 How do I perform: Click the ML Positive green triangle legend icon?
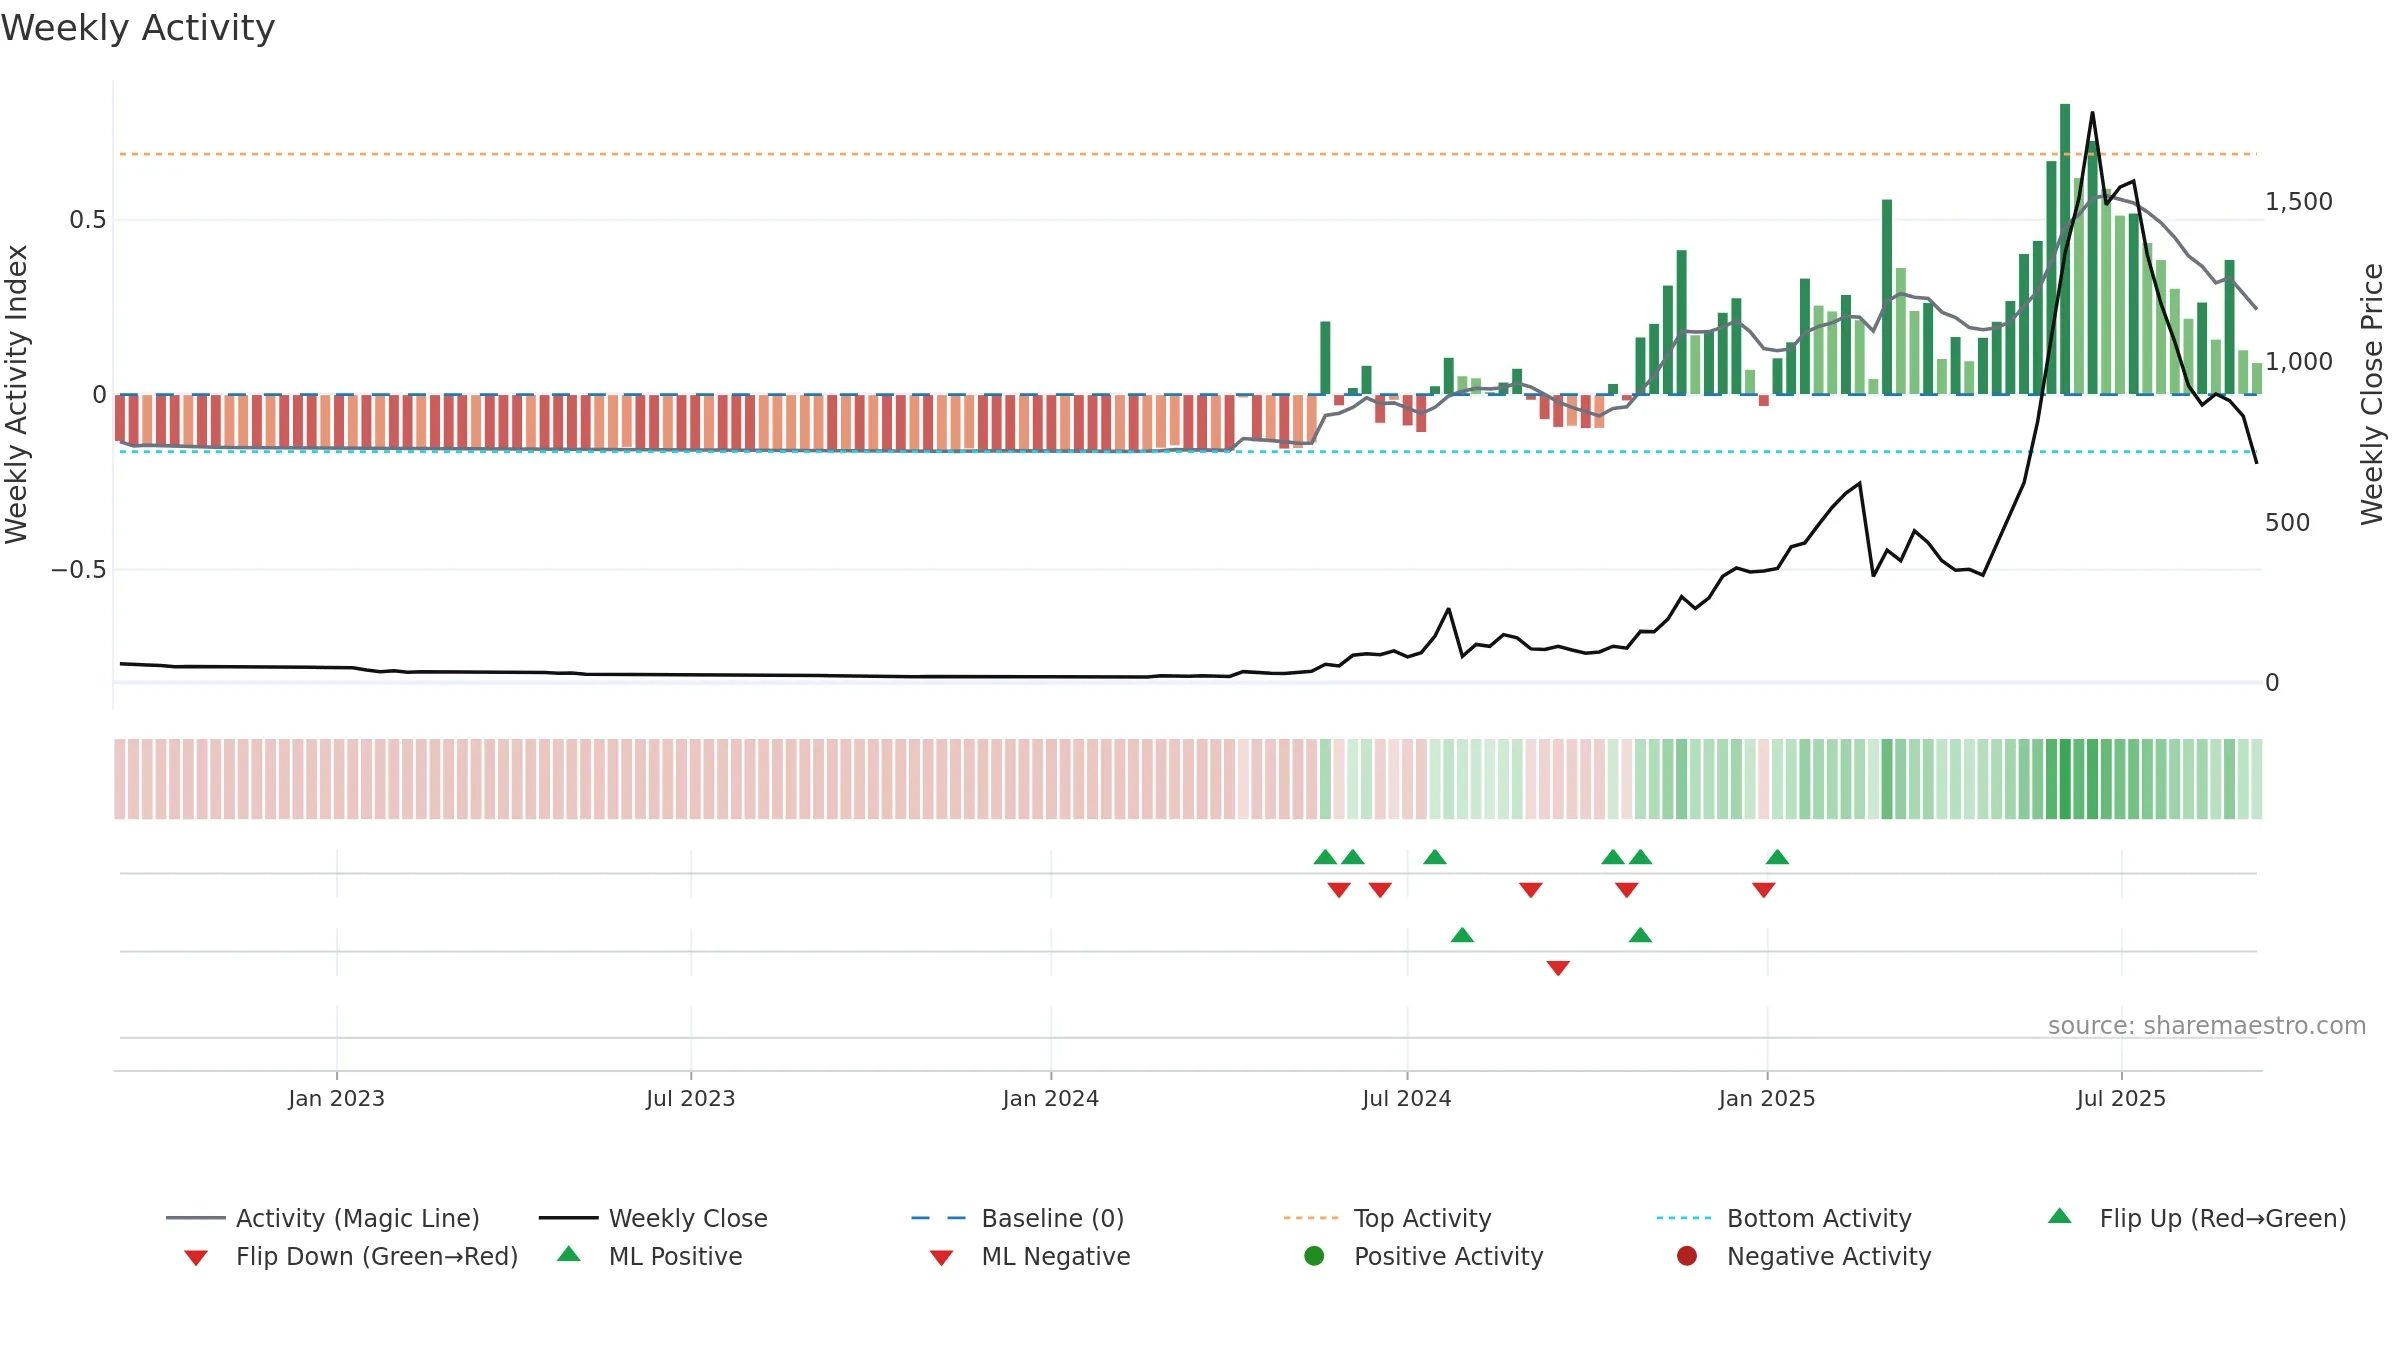click(x=569, y=1254)
